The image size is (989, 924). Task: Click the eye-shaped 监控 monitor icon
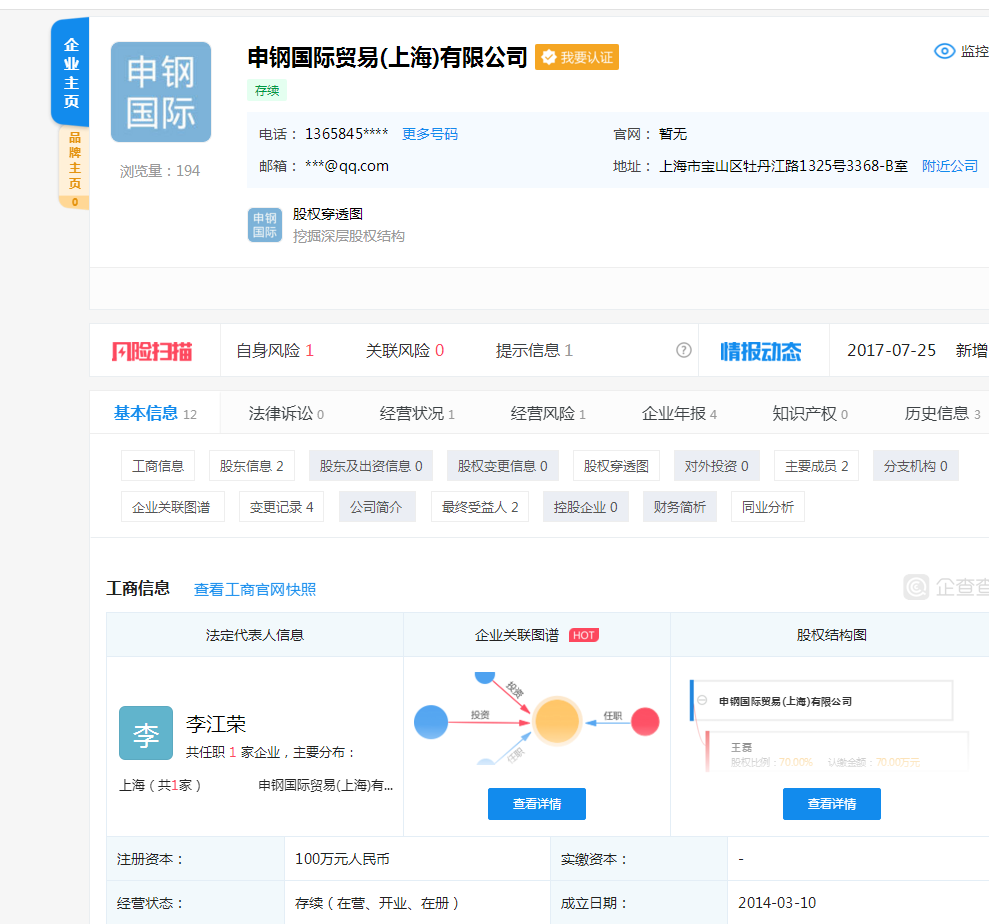click(944, 51)
